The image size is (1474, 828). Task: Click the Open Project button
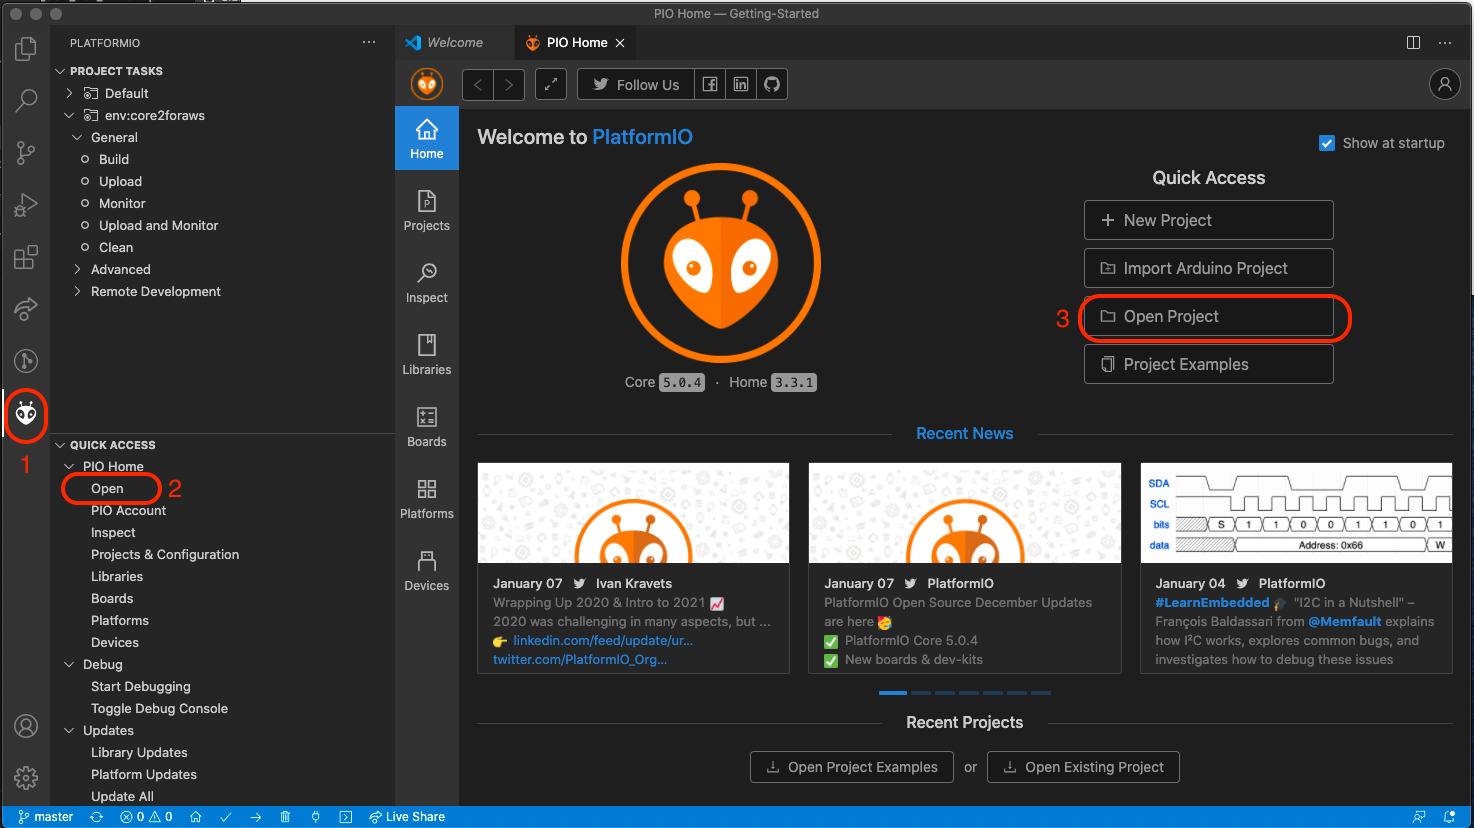click(x=1208, y=316)
